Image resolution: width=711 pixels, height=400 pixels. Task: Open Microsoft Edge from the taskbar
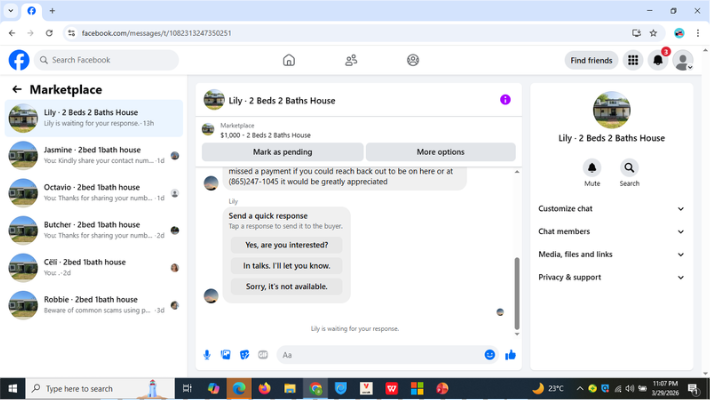[239, 389]
